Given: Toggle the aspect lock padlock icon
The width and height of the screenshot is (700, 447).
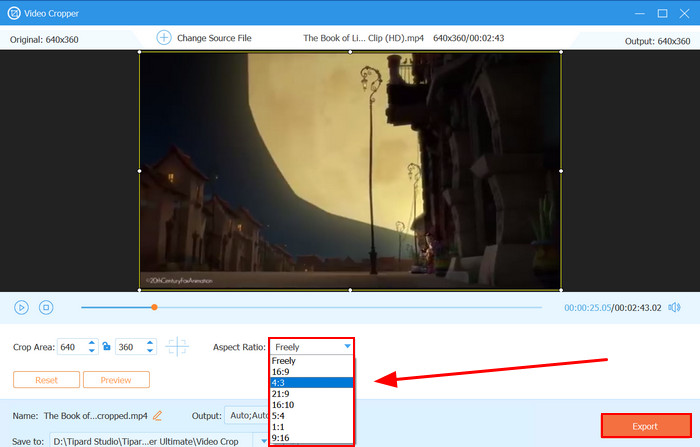Looking at the screenshot, I should point(106,347).
